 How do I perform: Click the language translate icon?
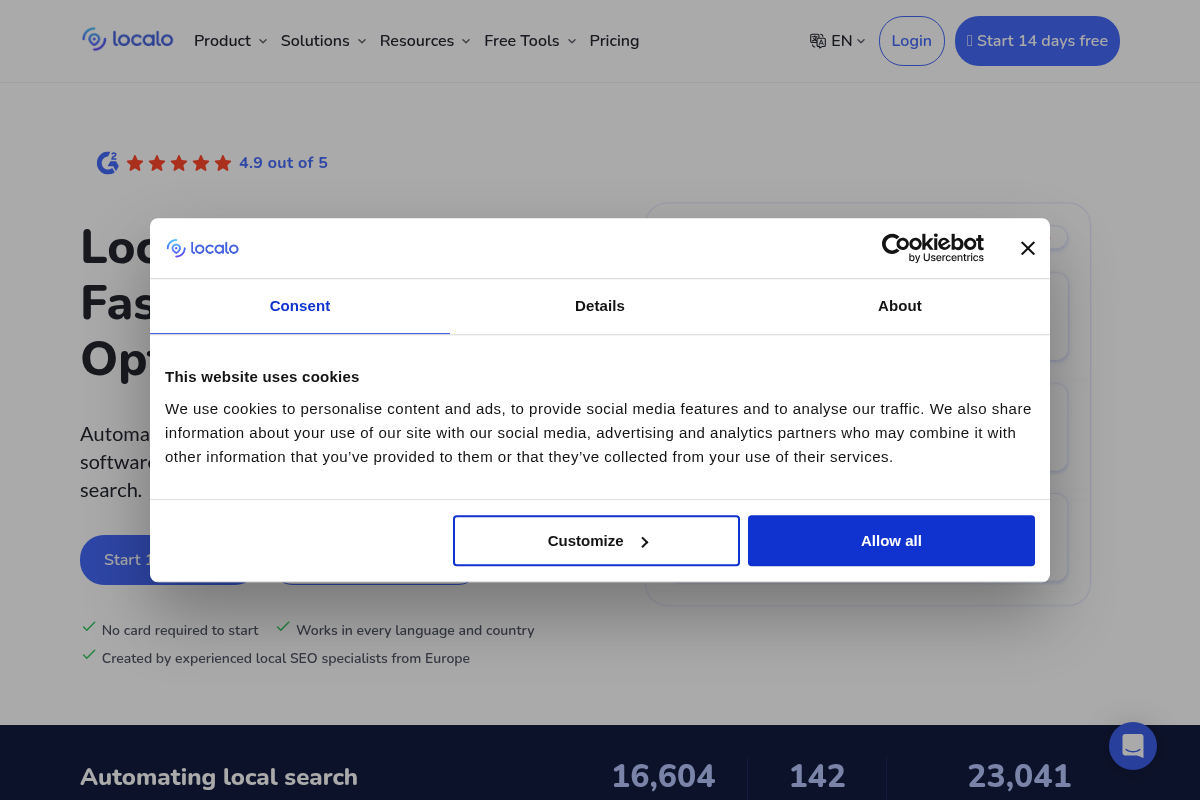(817, 41)
